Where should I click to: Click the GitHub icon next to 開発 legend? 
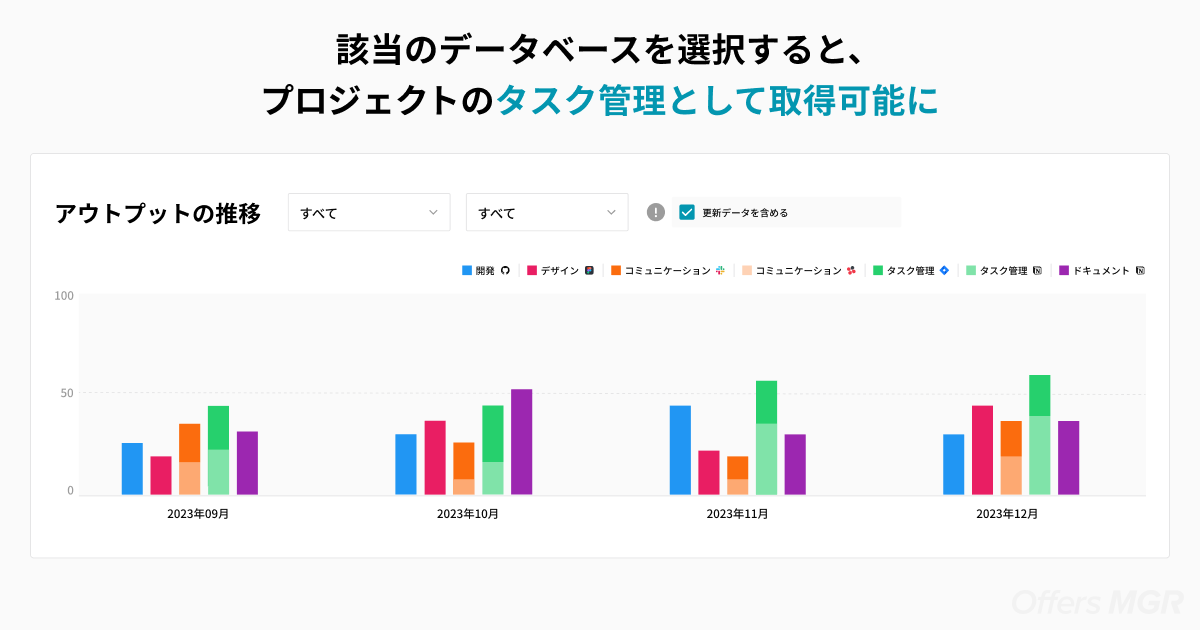tap(505, 270)
